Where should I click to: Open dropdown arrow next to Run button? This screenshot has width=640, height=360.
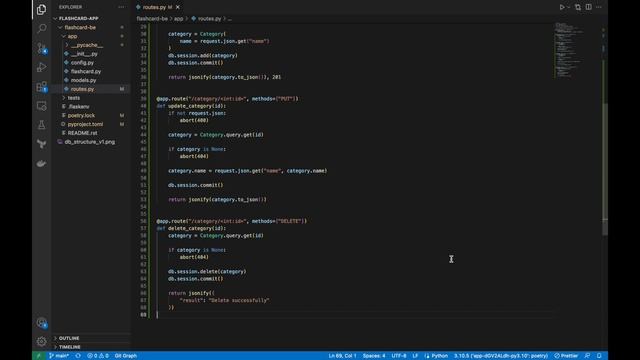click(x=569, y=7)
